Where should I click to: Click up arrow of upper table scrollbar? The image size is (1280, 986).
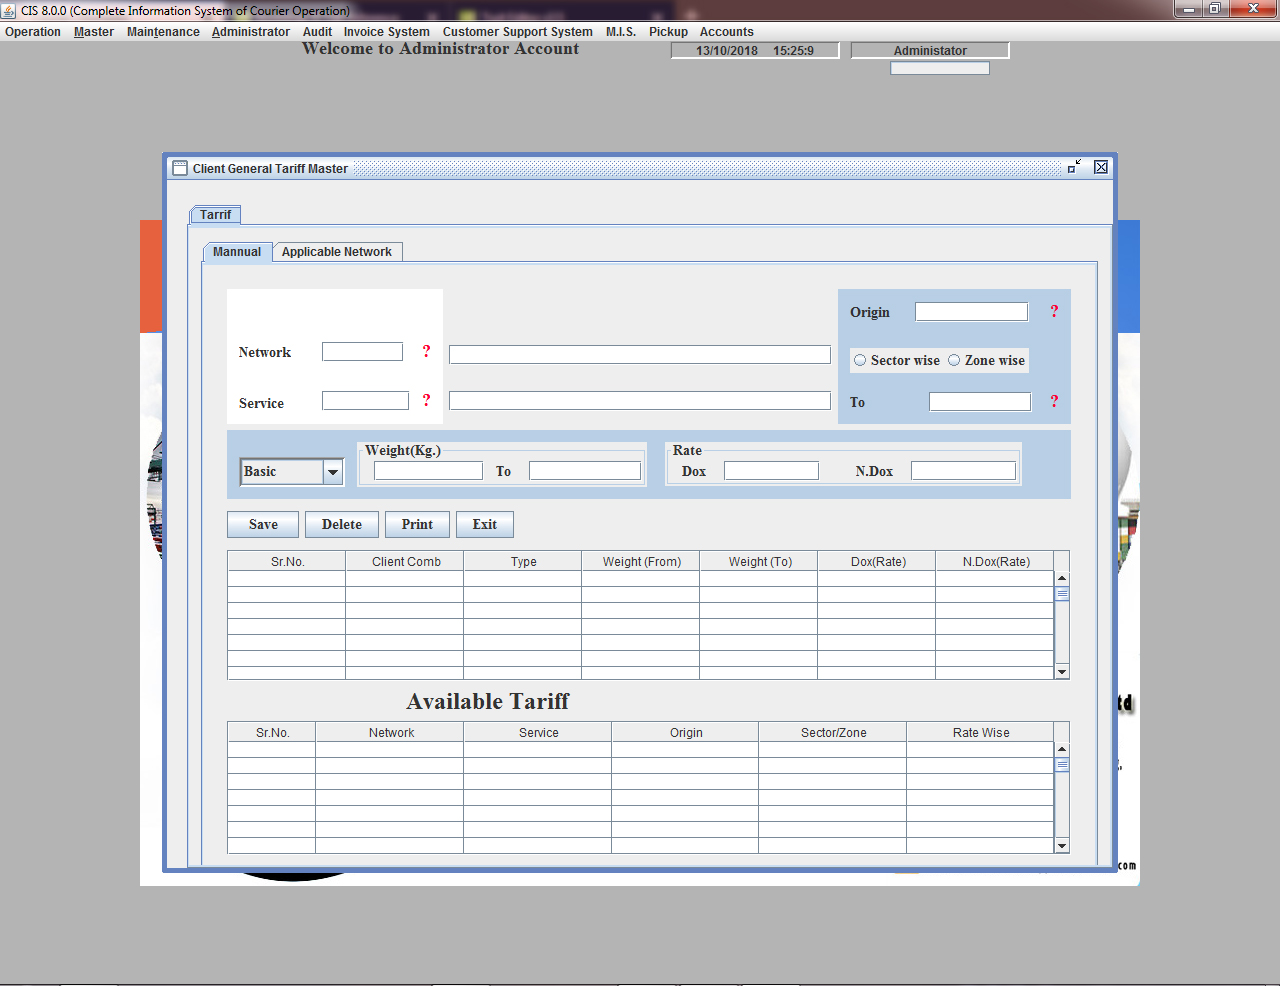pos(1062,578)
